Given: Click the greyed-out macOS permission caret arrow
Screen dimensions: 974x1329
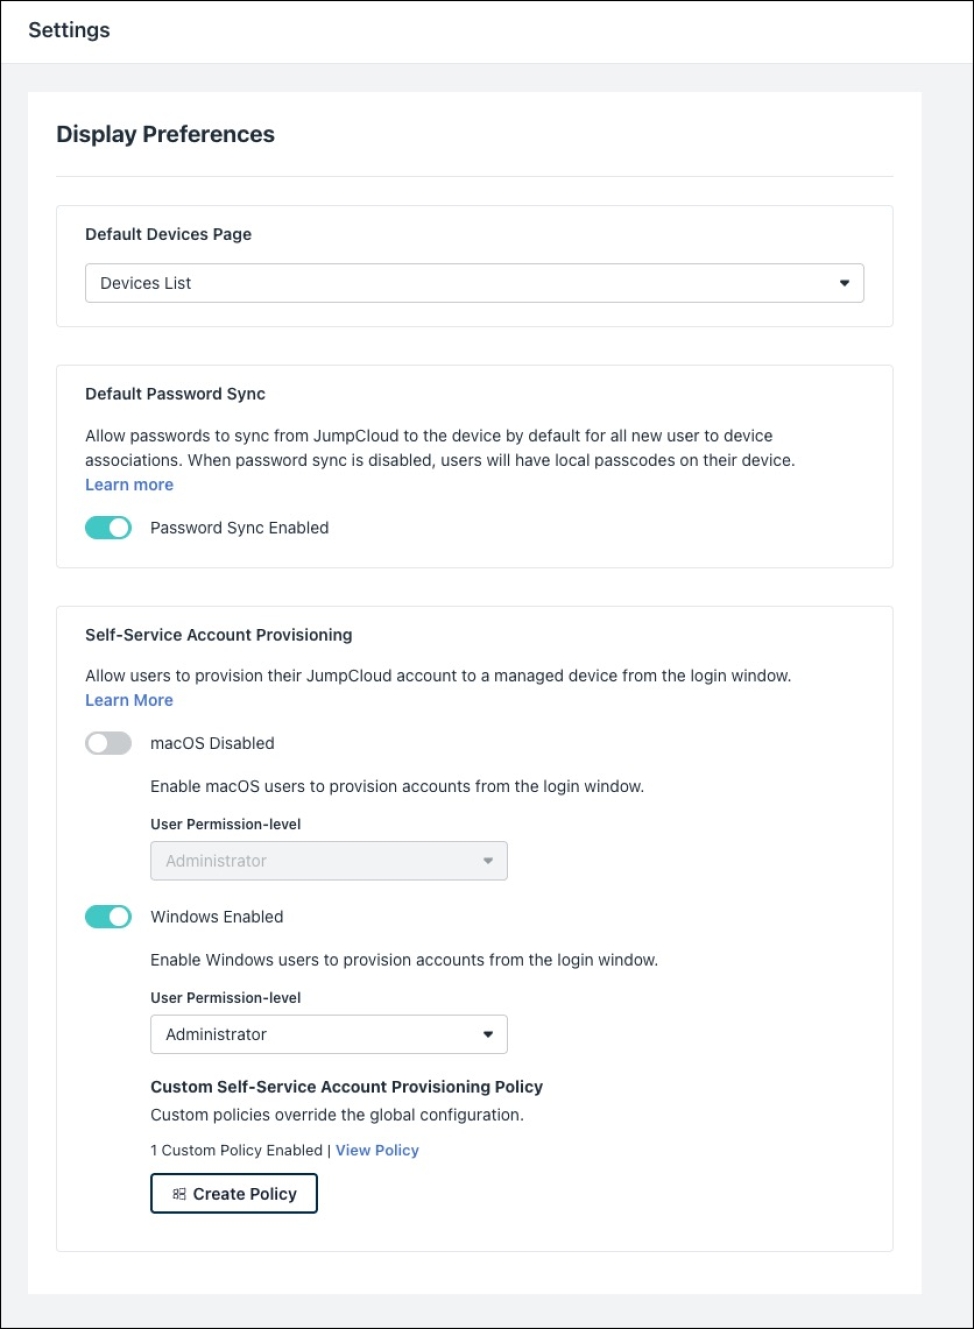Looking at the screenshot, I should tap(488, 861).
